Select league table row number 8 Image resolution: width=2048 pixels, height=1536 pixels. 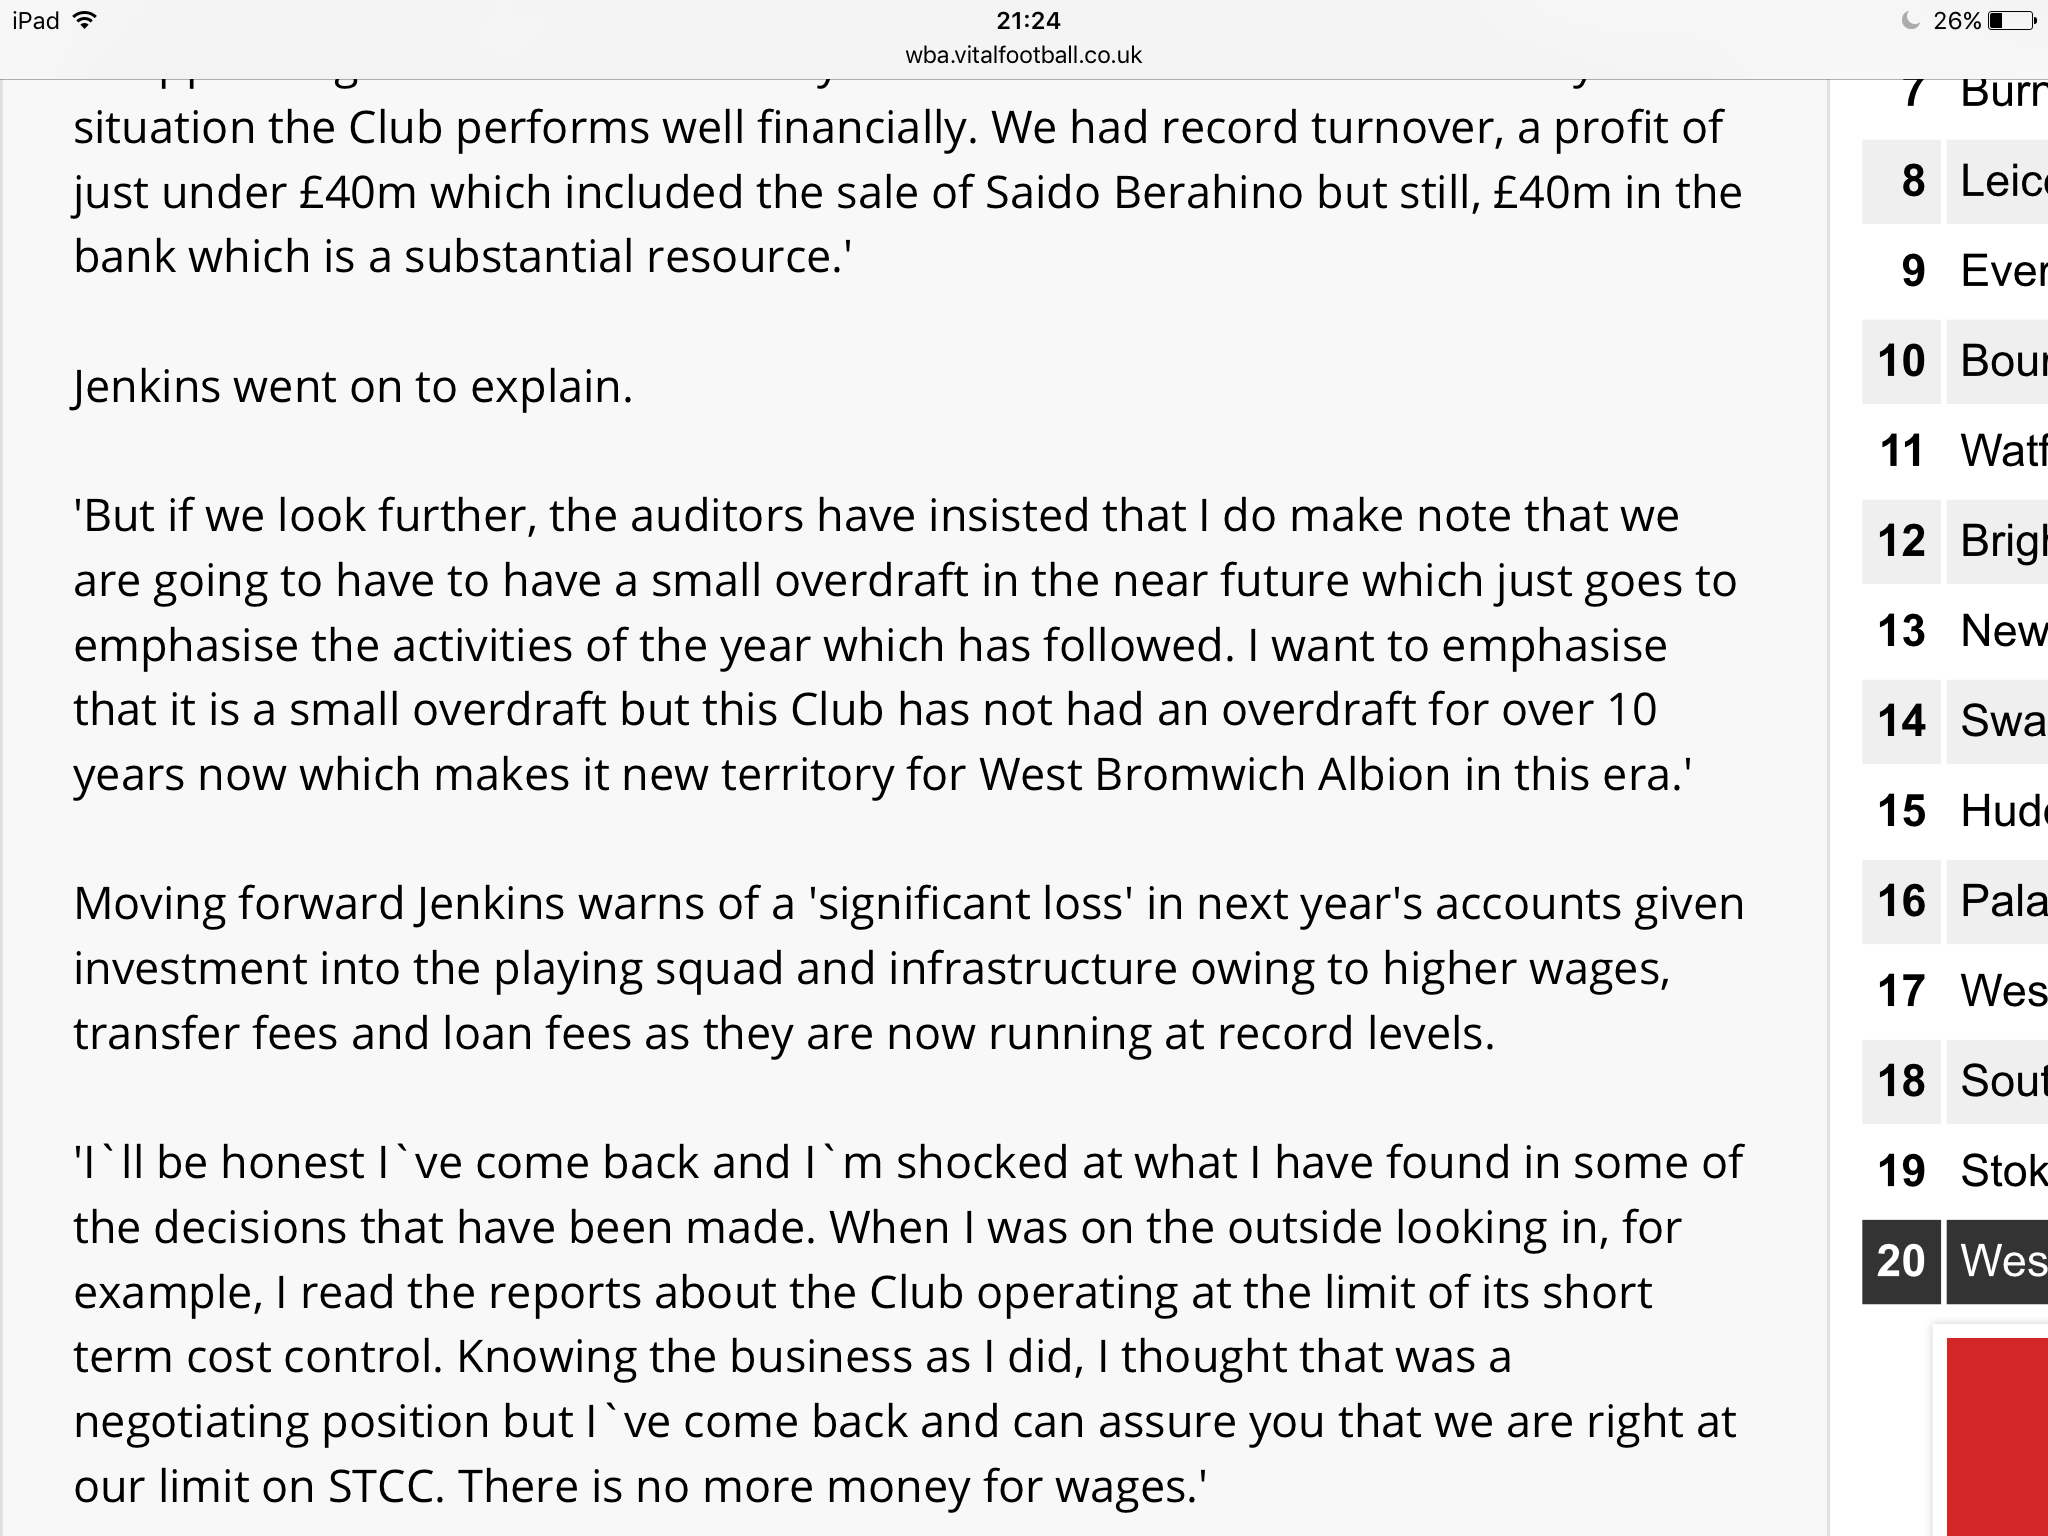click(x=1955, y=181)
